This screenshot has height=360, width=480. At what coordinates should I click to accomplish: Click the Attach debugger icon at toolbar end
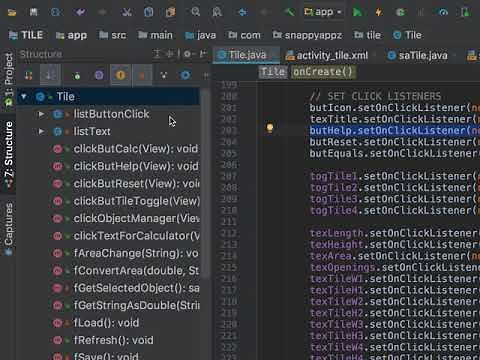click(465, 13)
